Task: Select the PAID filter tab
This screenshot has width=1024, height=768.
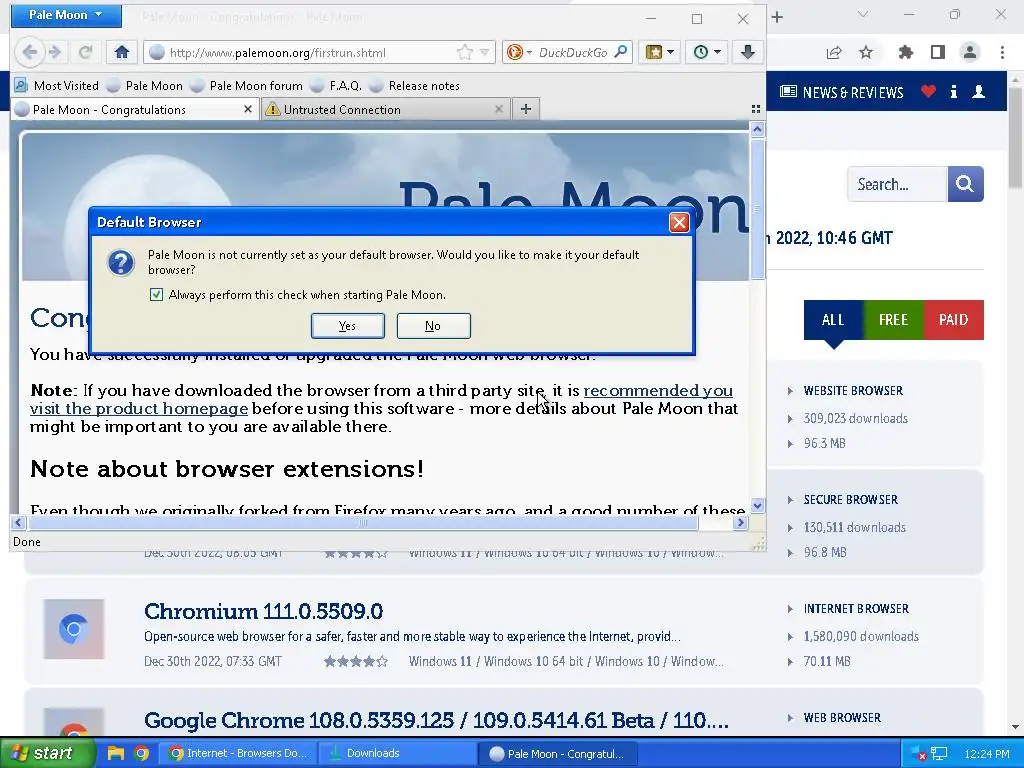Action: click(x=953, y=319)
